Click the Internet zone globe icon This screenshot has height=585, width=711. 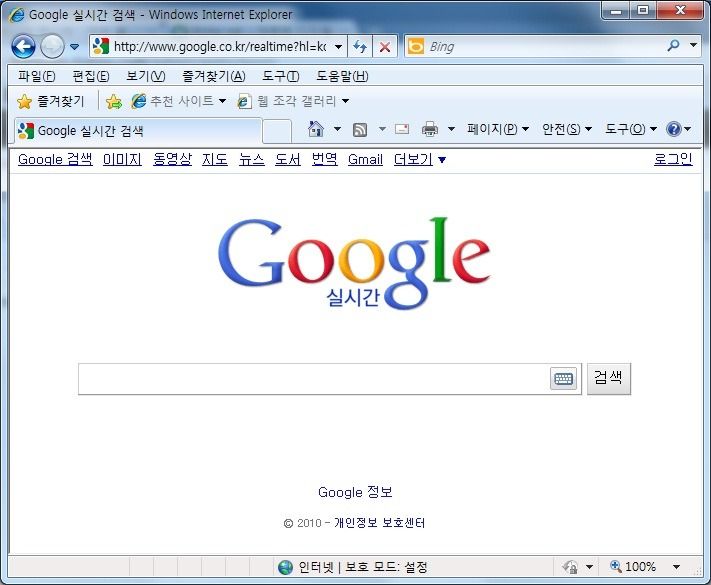pos(285,567)
